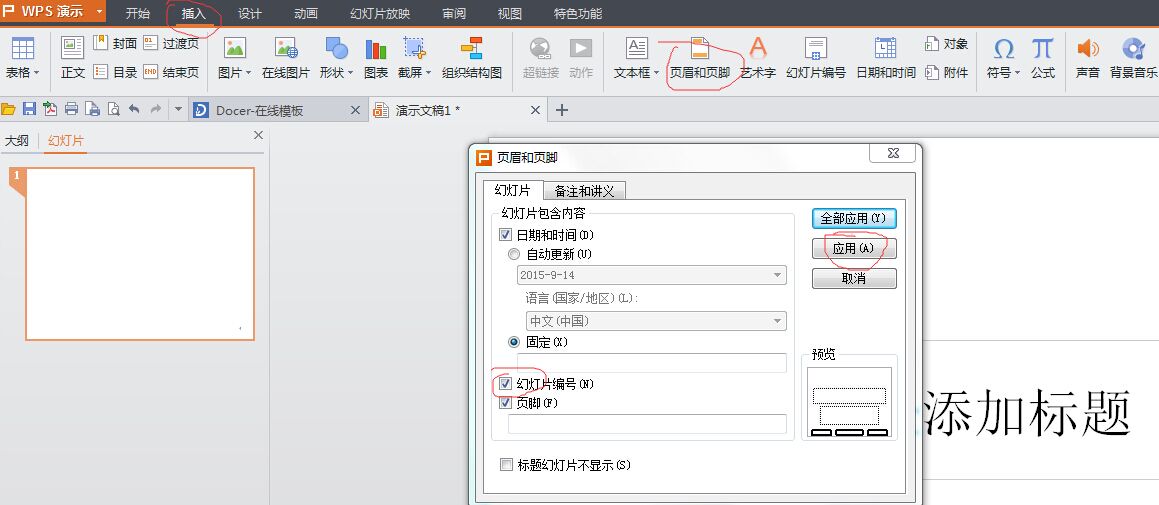This screenshot has width=1159, height=505.
Task: Insert 声音 audio
Action: pyautogui.click(x=1087, y=57)
